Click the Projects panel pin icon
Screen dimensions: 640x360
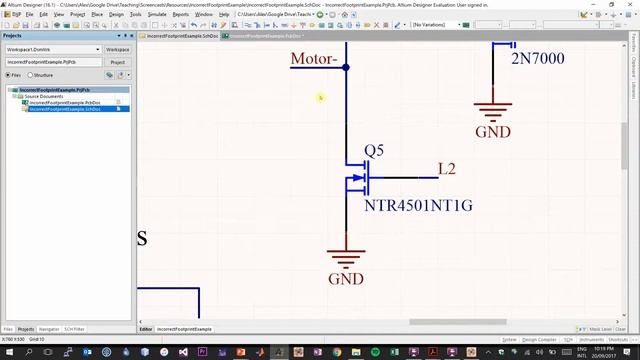pos(125,36)
